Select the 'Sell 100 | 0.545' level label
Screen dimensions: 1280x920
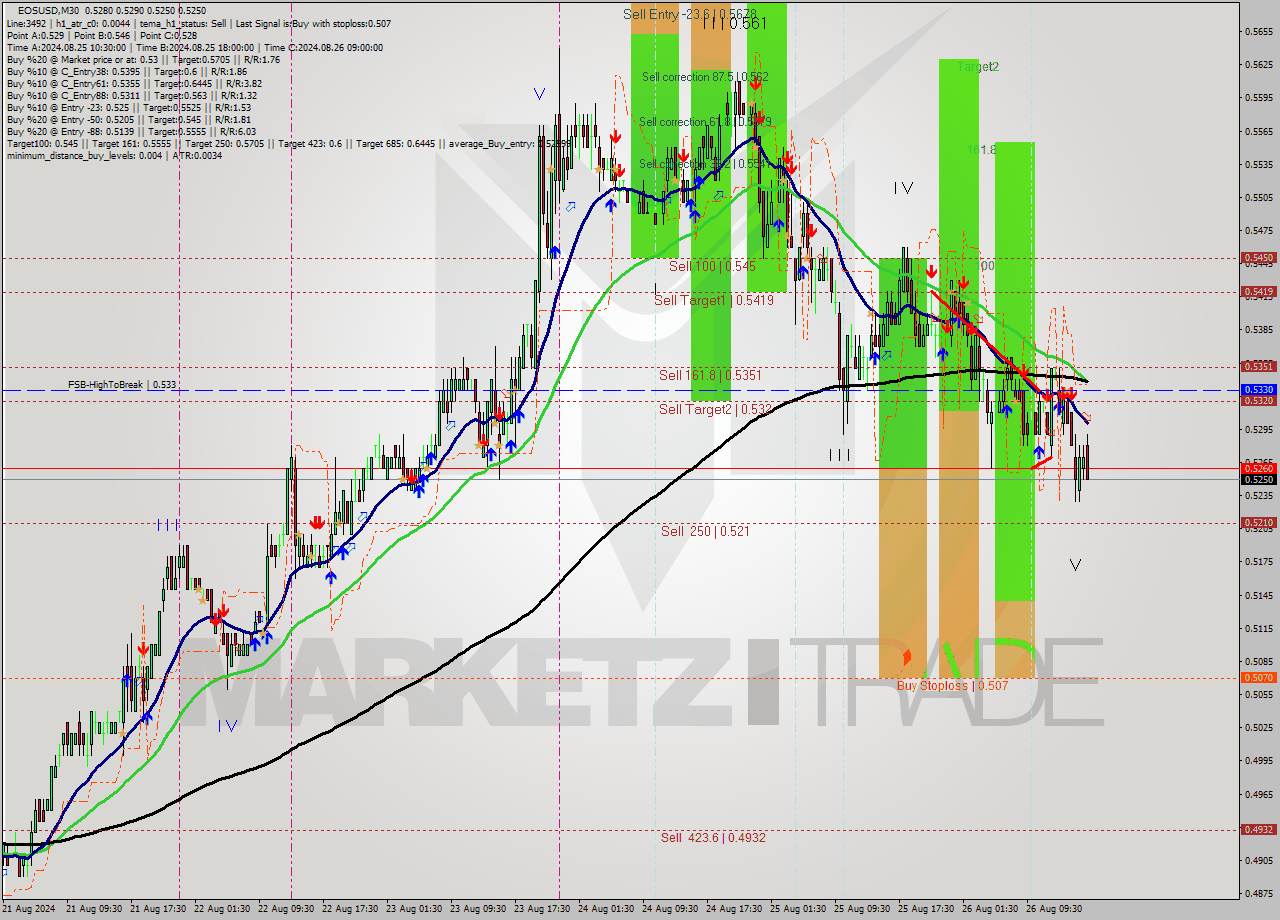pyautogui.click(x=712, y=266)
